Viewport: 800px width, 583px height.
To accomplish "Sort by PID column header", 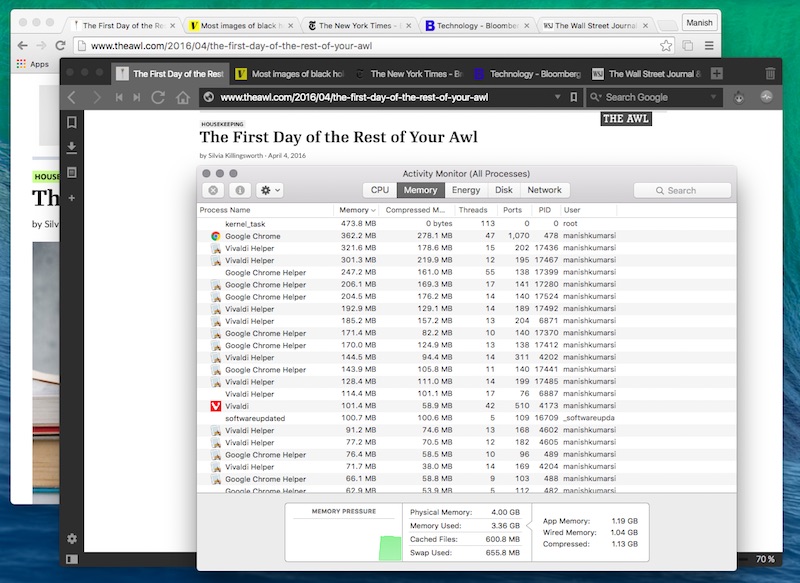I will click(545, 210).
